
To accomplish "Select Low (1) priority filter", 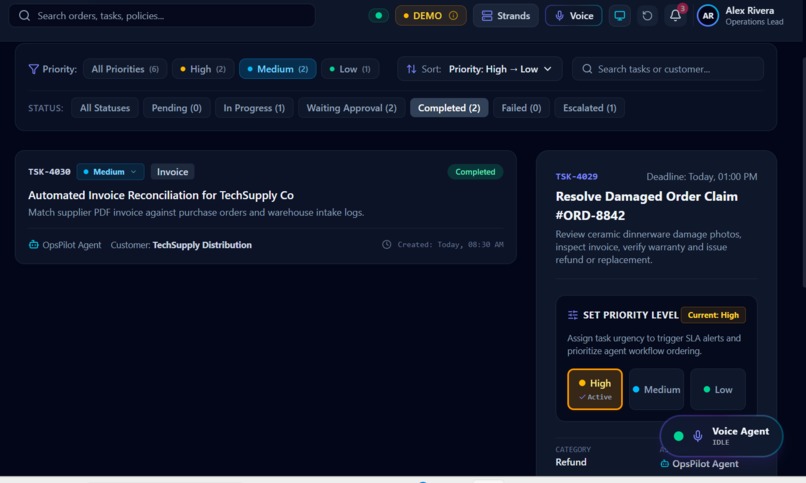I will pos(350,69).
